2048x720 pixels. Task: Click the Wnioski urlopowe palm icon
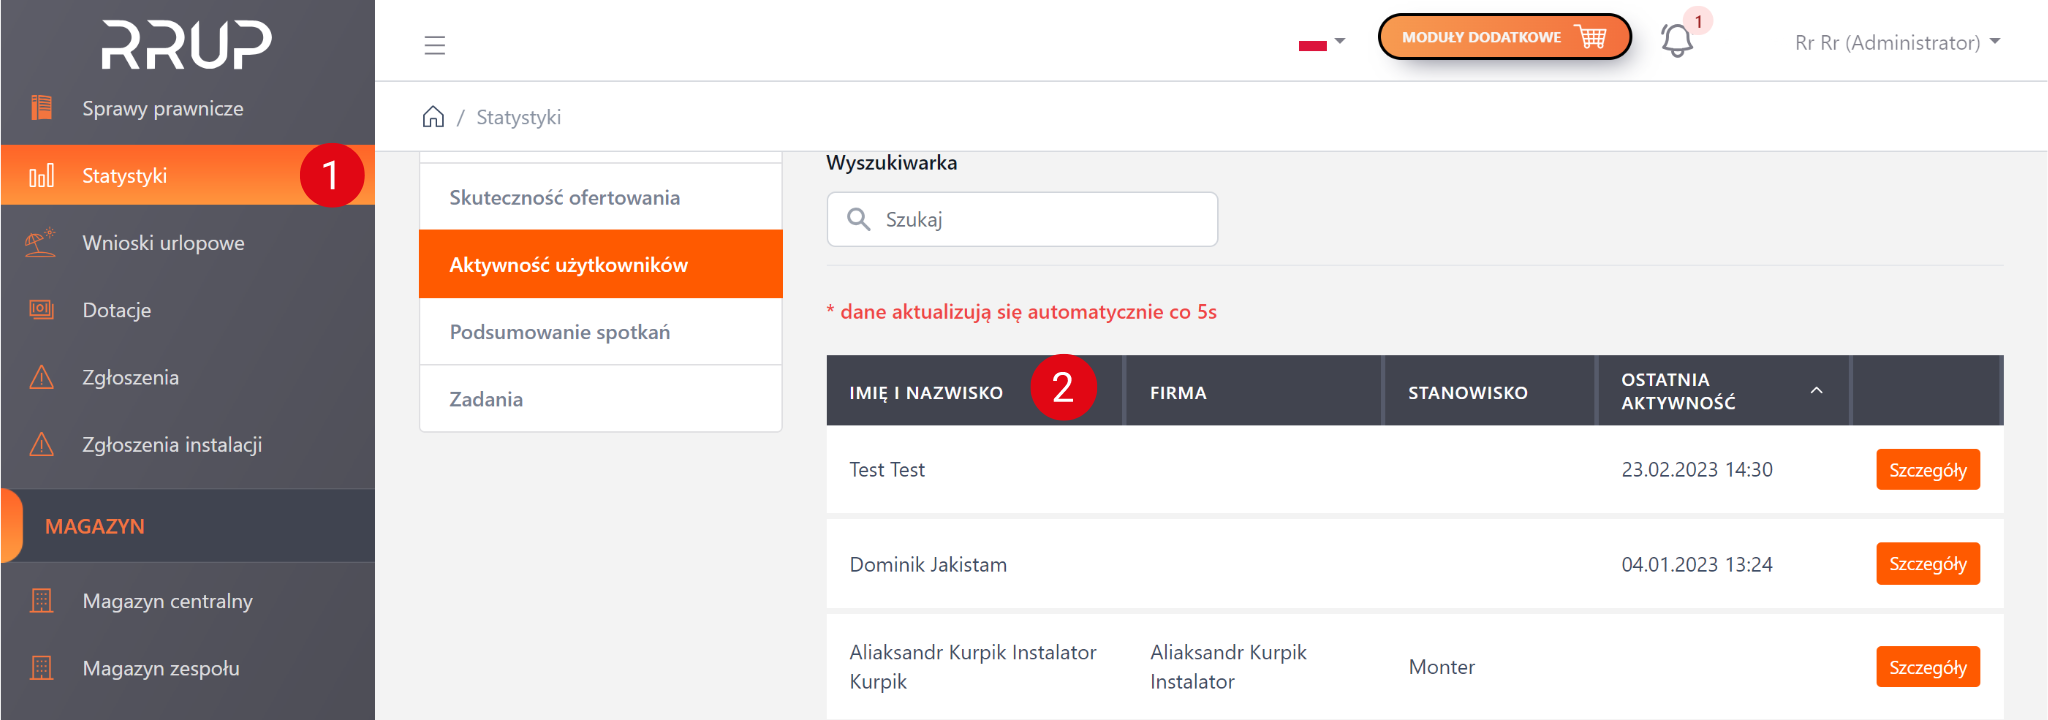click(x=41, y=243)
